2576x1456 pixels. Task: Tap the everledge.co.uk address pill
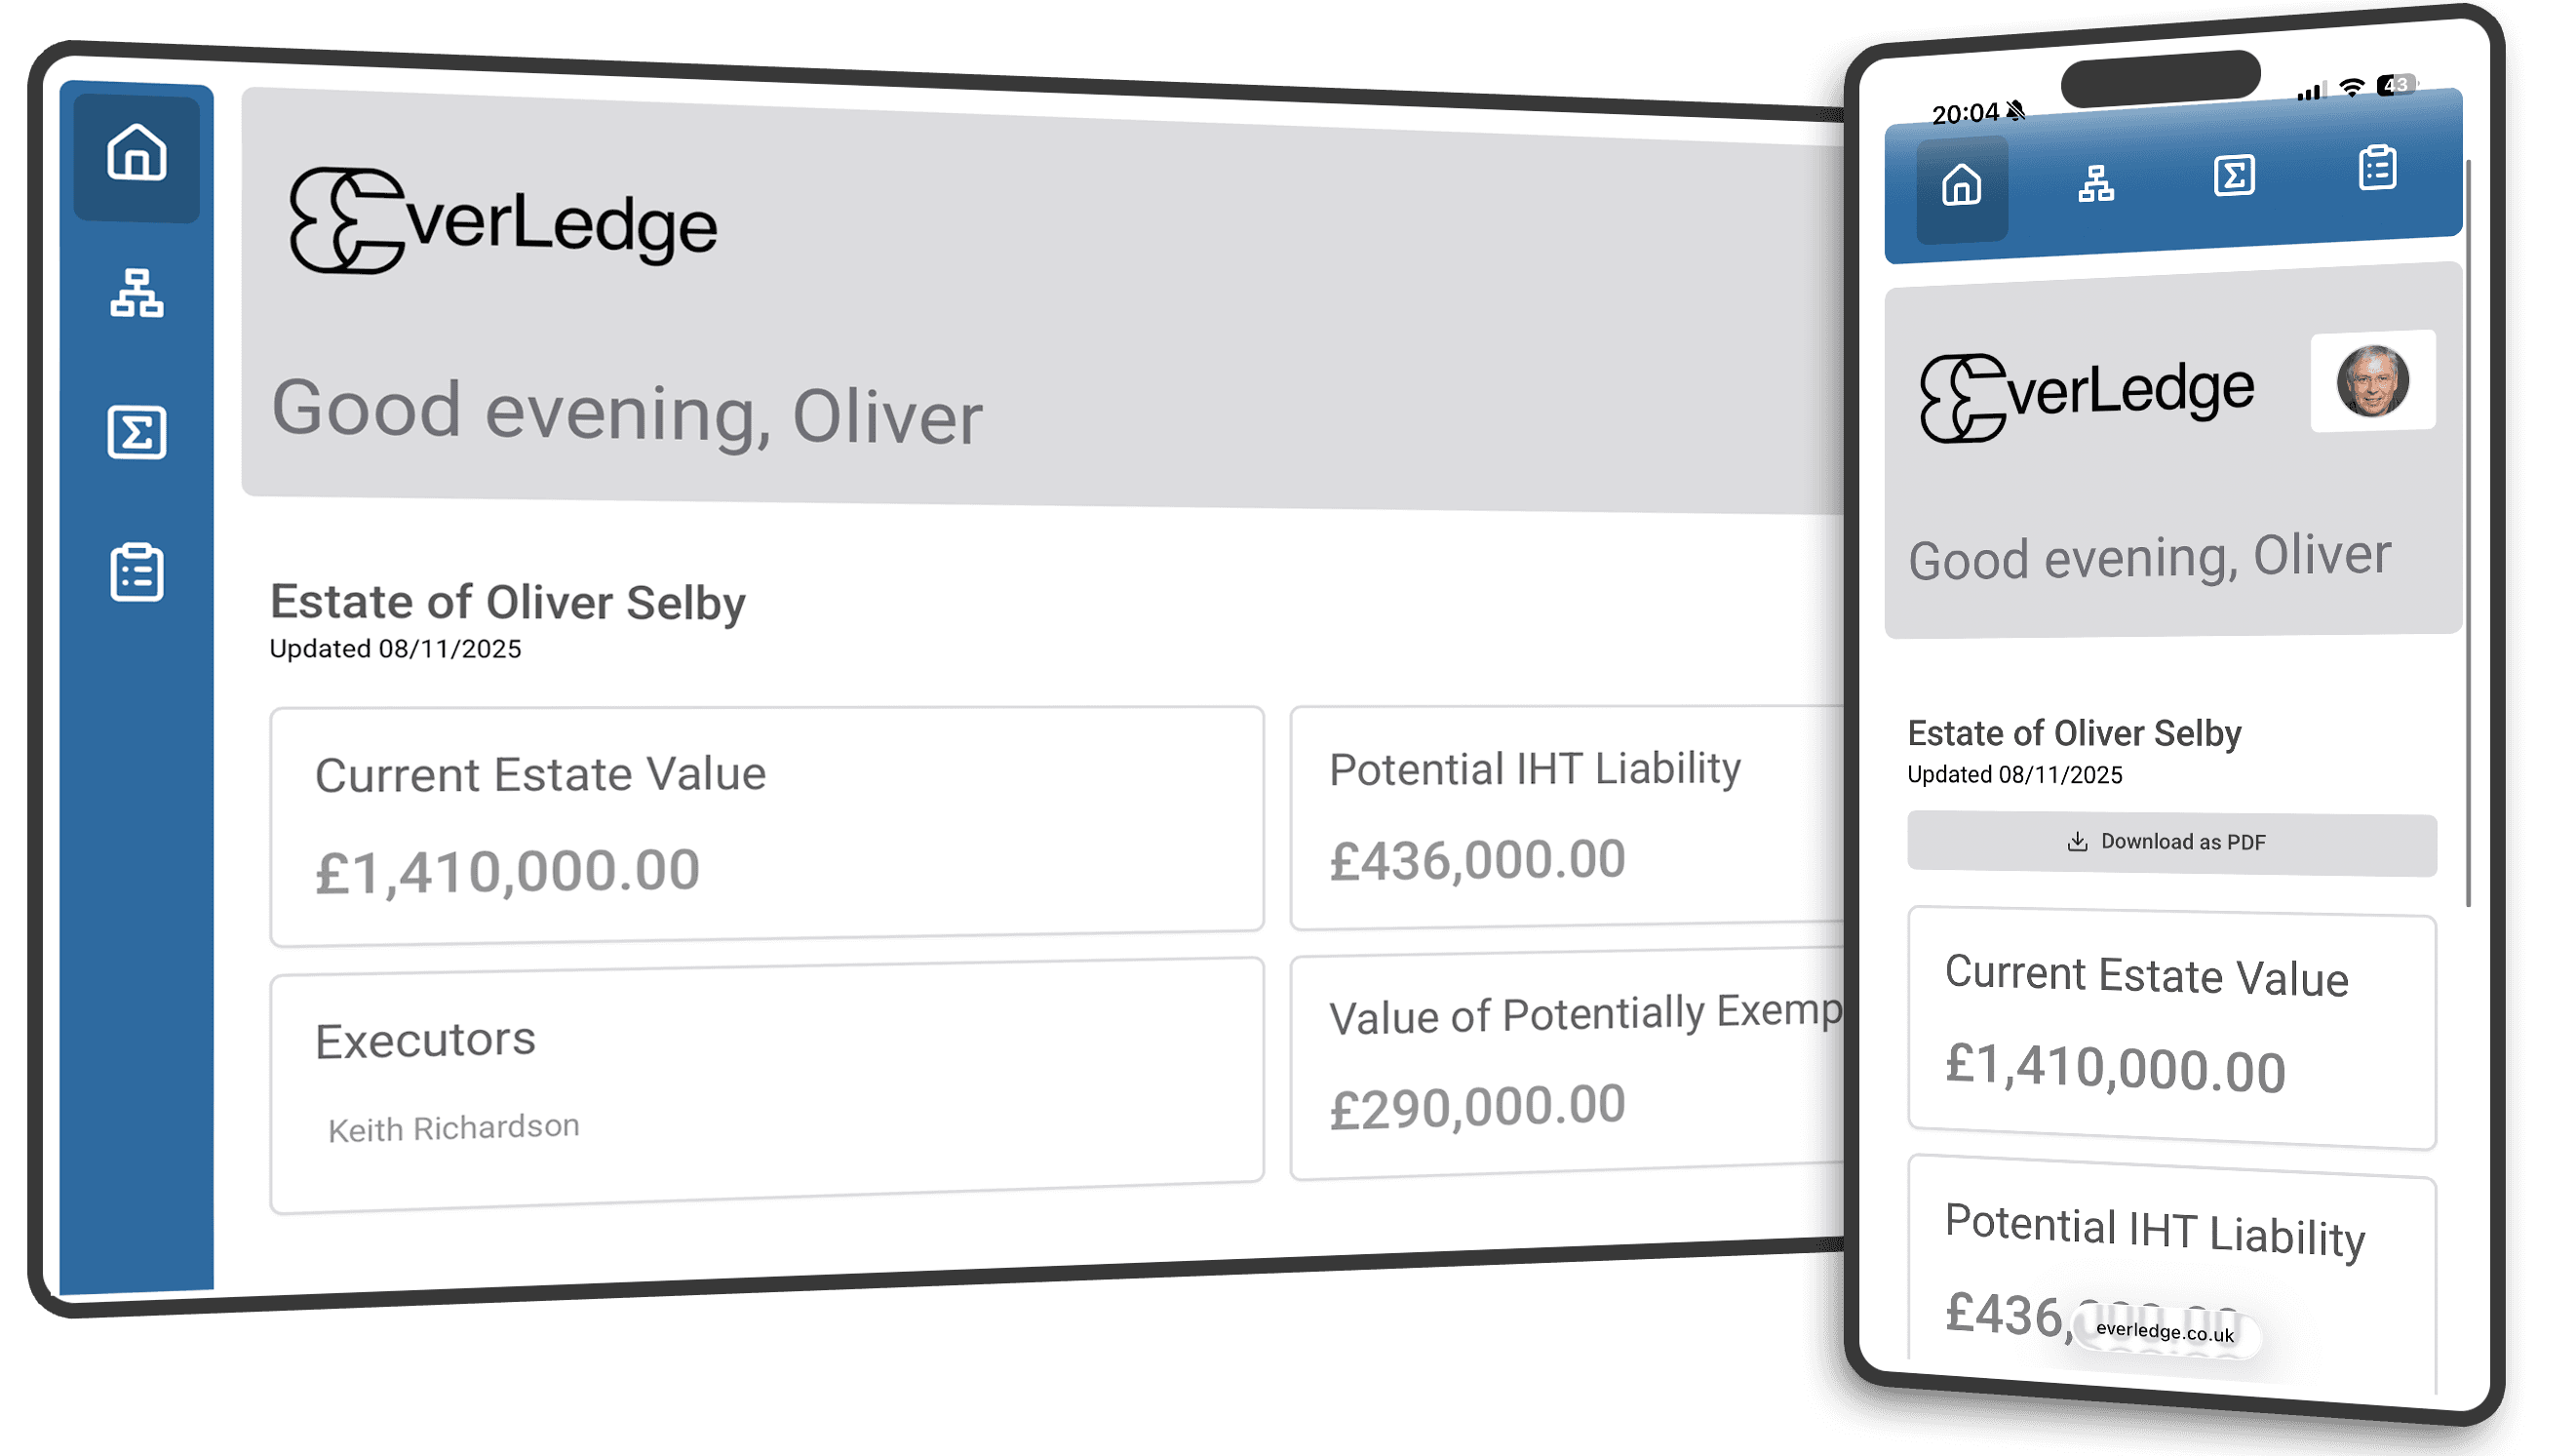coord(2165,1331)
